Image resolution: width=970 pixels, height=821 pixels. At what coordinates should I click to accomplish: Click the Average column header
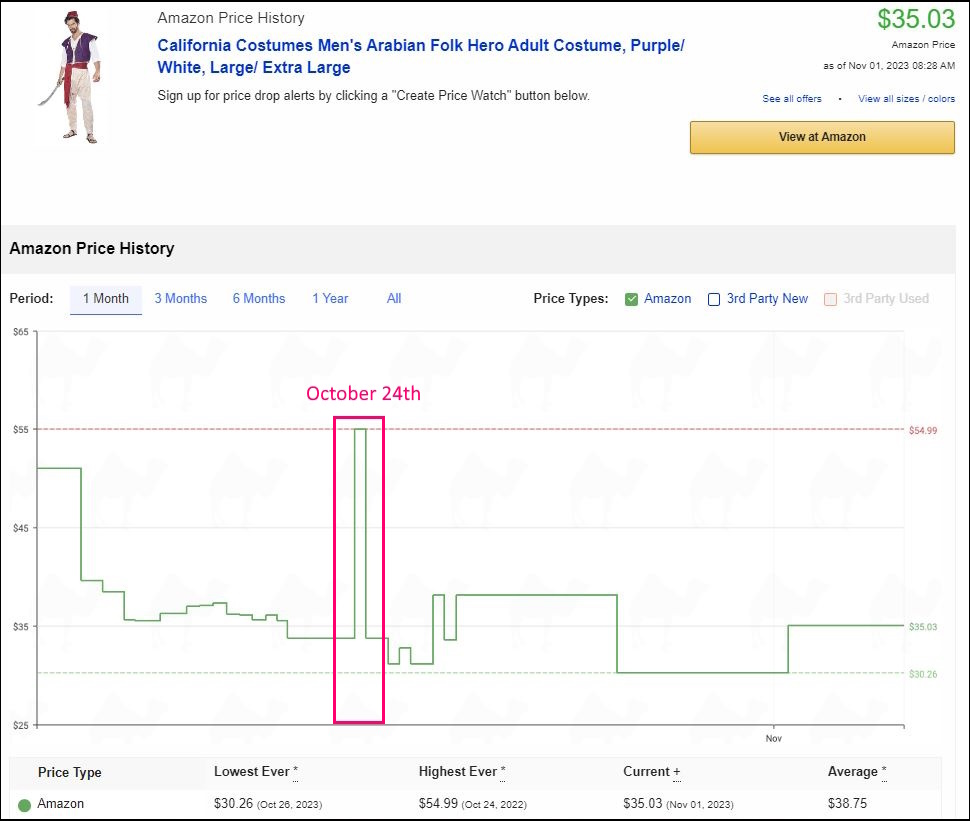[857, 772]
